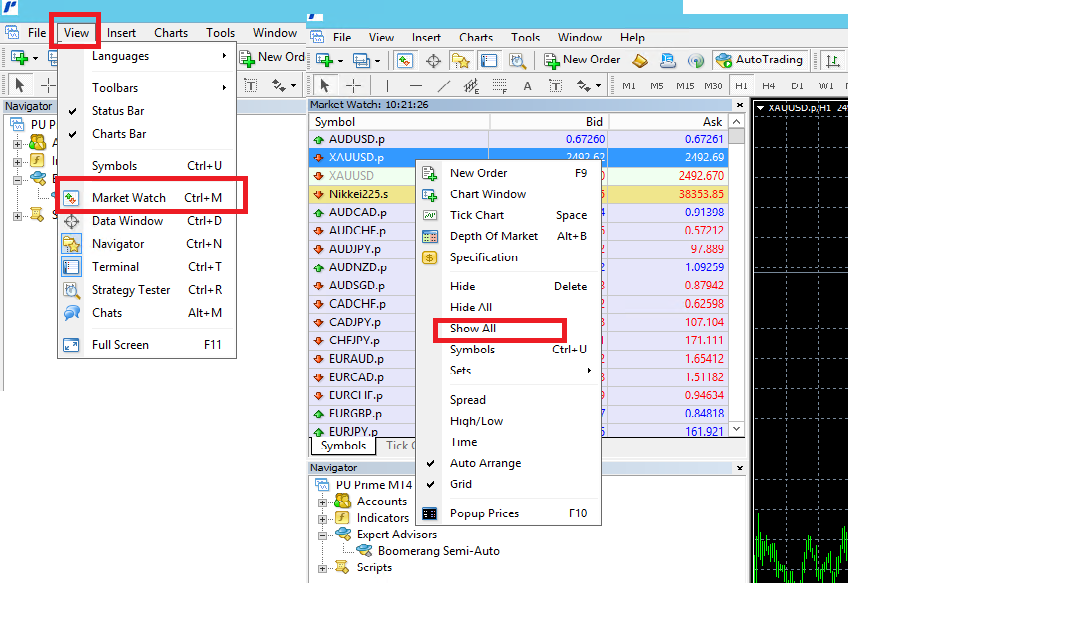This screenshot has height=622, width=1077.
Task: Open Arrows tool dropdown in right window toolbar
Action: coord(598,86)
